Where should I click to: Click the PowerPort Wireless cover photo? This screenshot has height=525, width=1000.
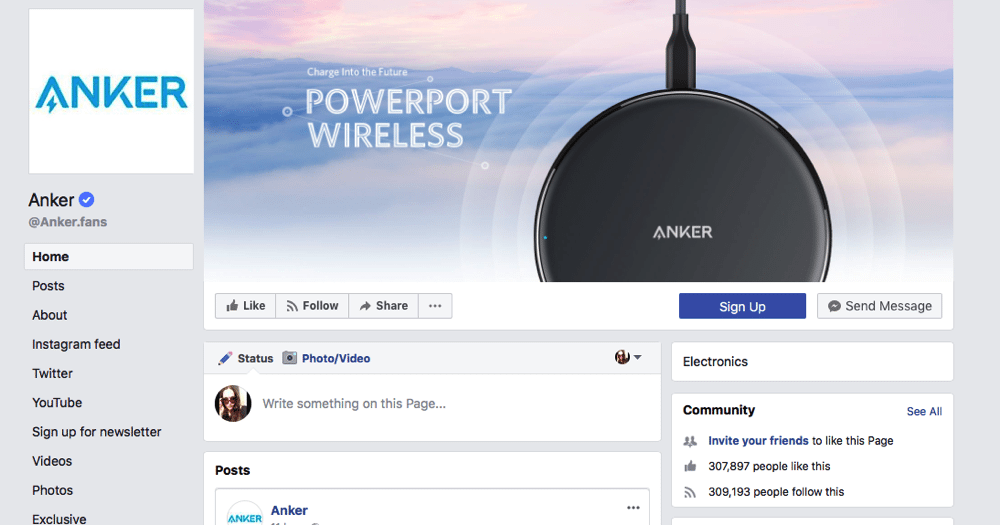point(578,141)
